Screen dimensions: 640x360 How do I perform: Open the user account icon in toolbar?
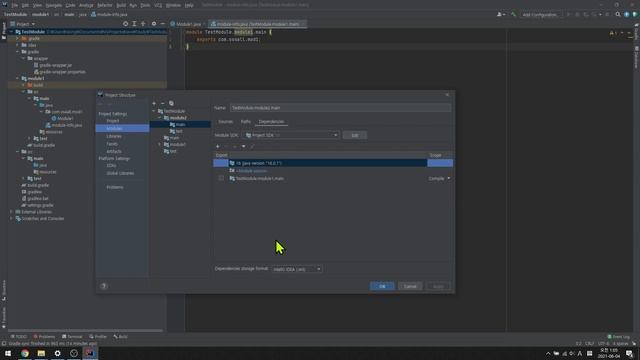coord(500,14)
